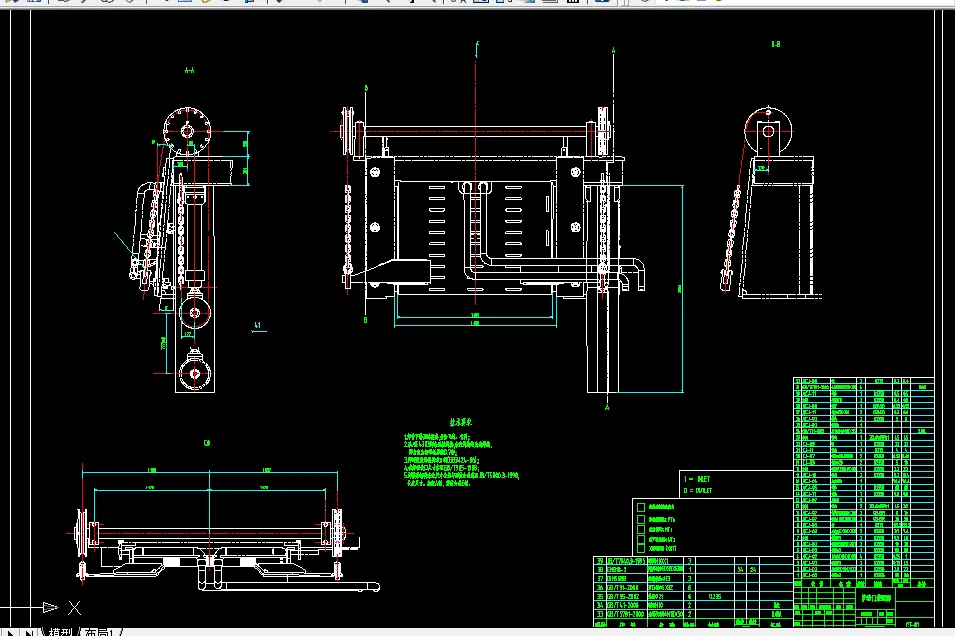Screen dimensions: 955x636
Task: Select item number 37 in parts list
Action: tap(600, 579)
